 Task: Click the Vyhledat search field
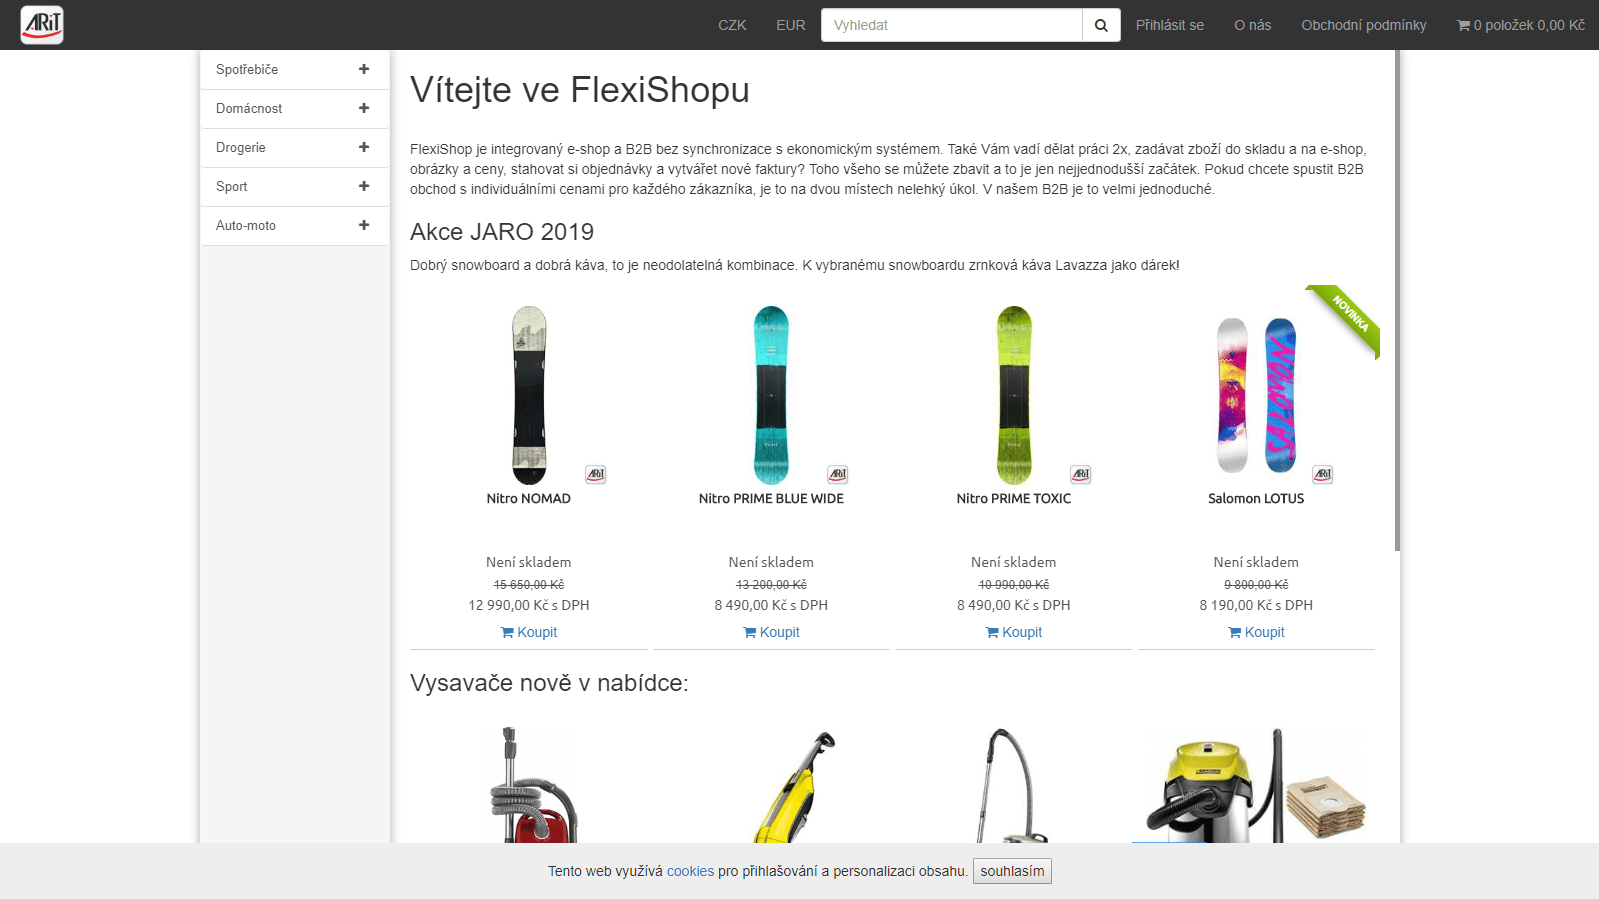point(951,25)
